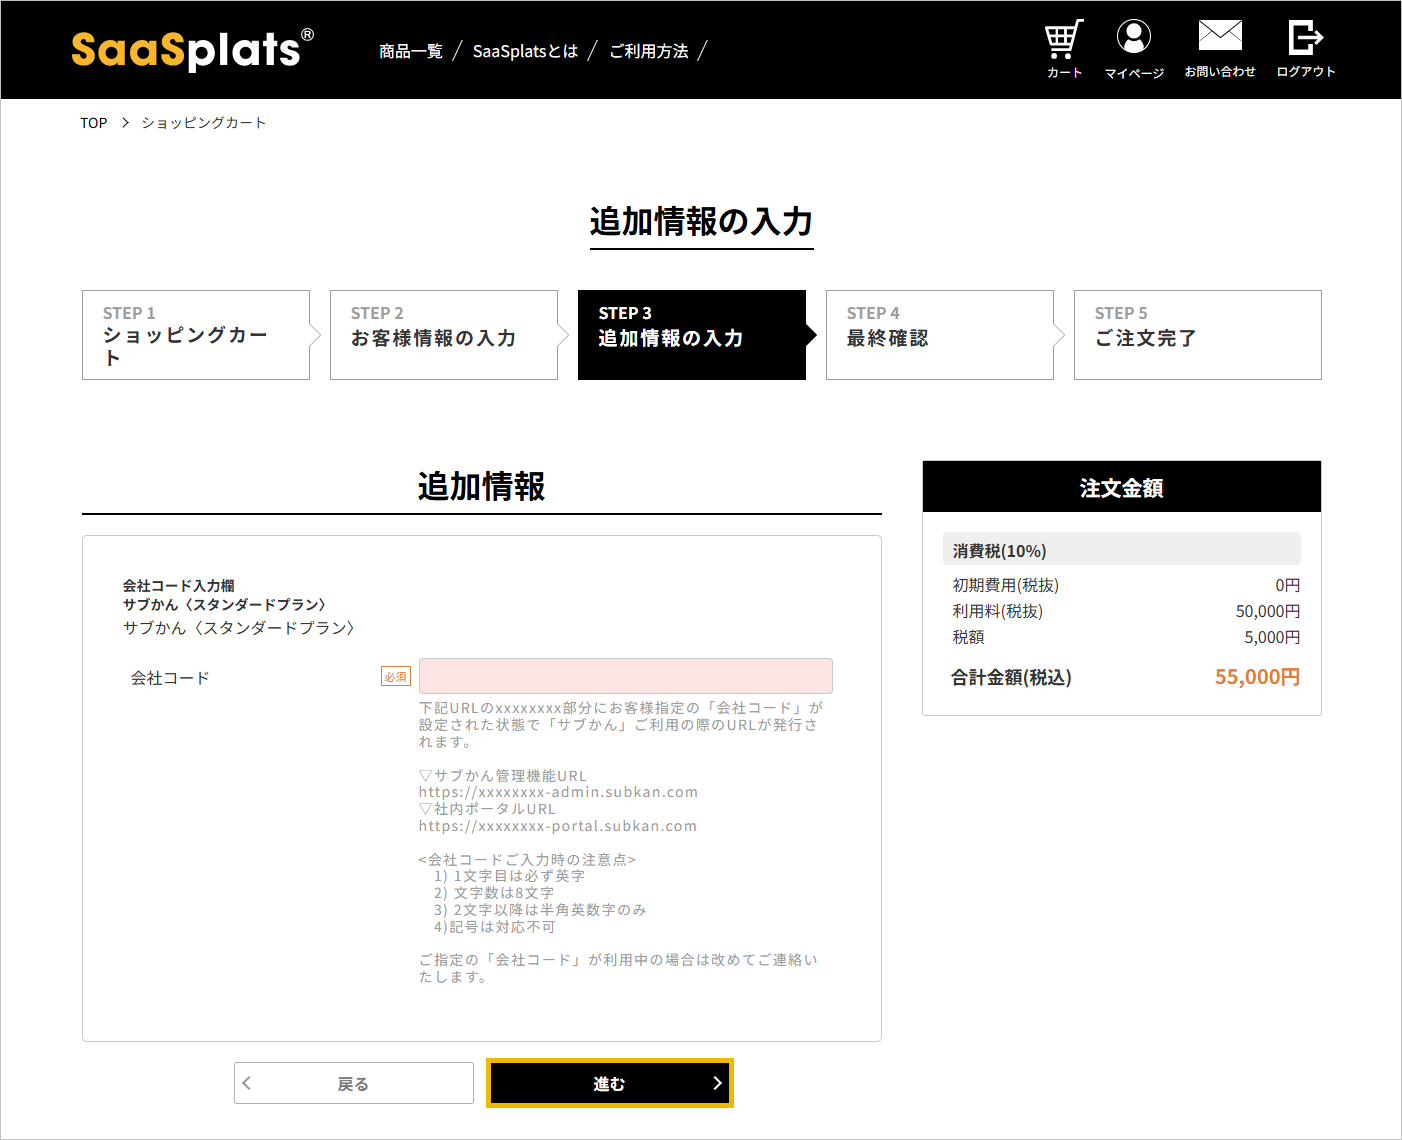Screen dimensions: 1402x1140
Task: Click the admin.subkan.com URL text
Action: pyautogui.click(x=558, y=792)
